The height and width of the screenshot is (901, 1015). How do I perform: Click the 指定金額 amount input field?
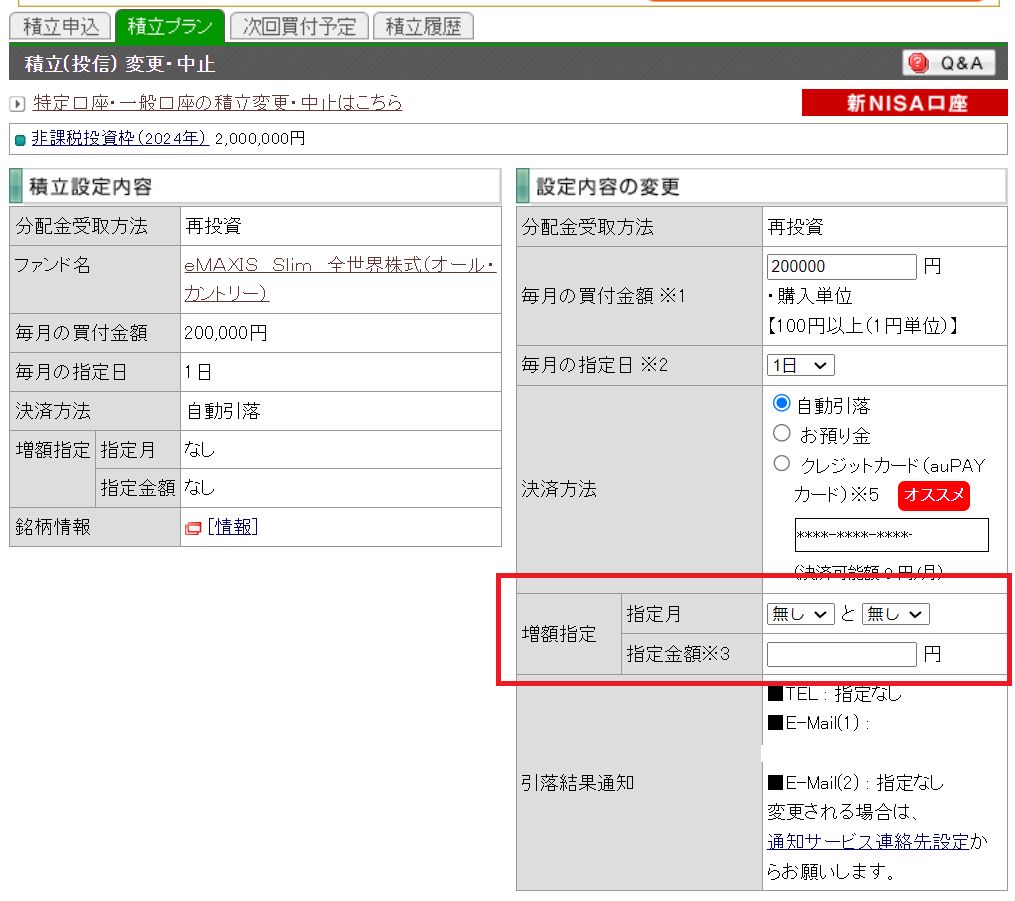(x=841, y=654)
